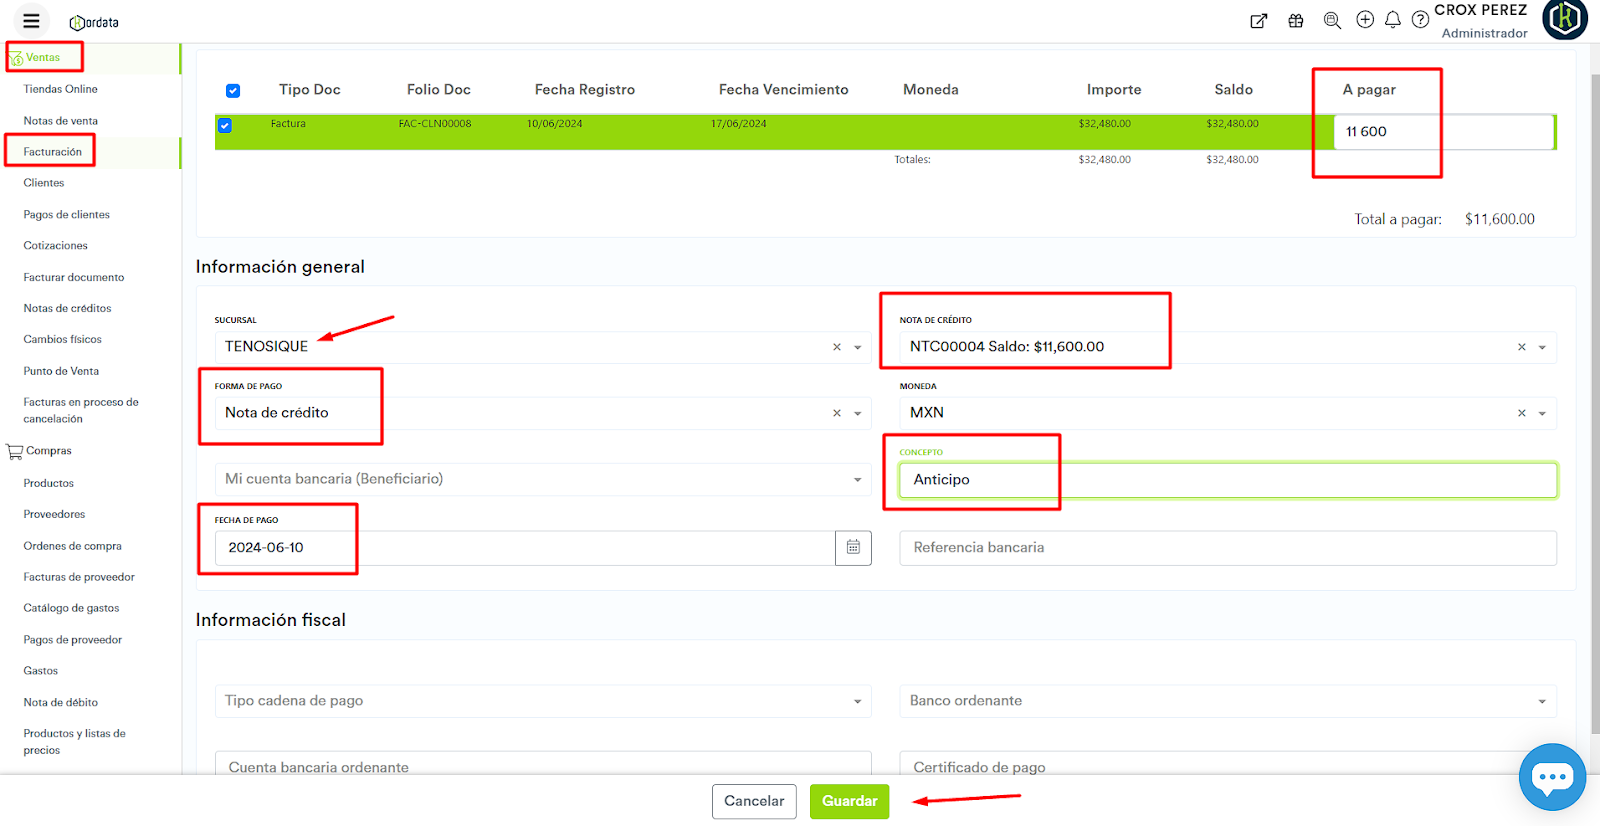The width and height of the screenshot is (1600, 826).
Task: Expand the Banco ordenante dropdown
Action: pos(1542,702)
